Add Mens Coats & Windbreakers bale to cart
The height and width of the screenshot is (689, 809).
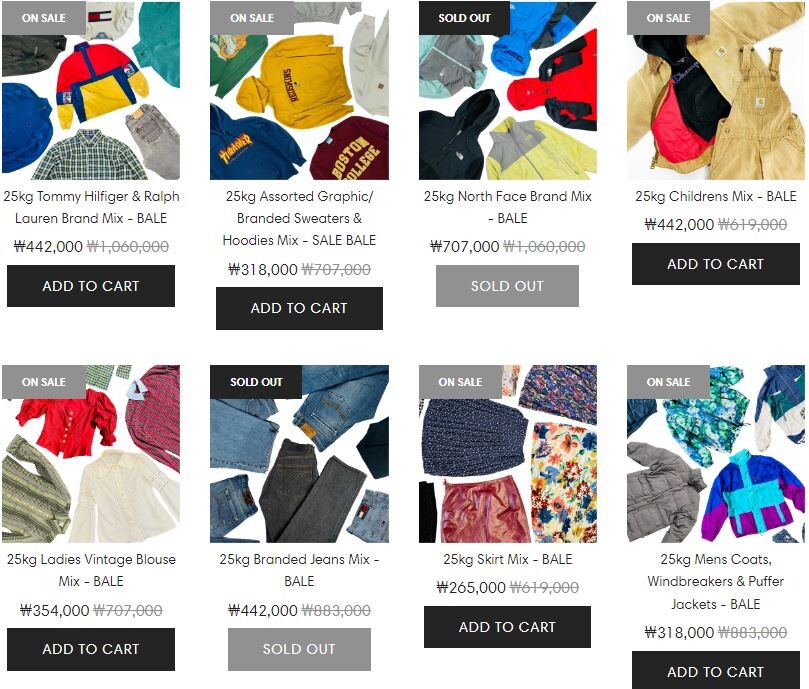pos(716,670)
